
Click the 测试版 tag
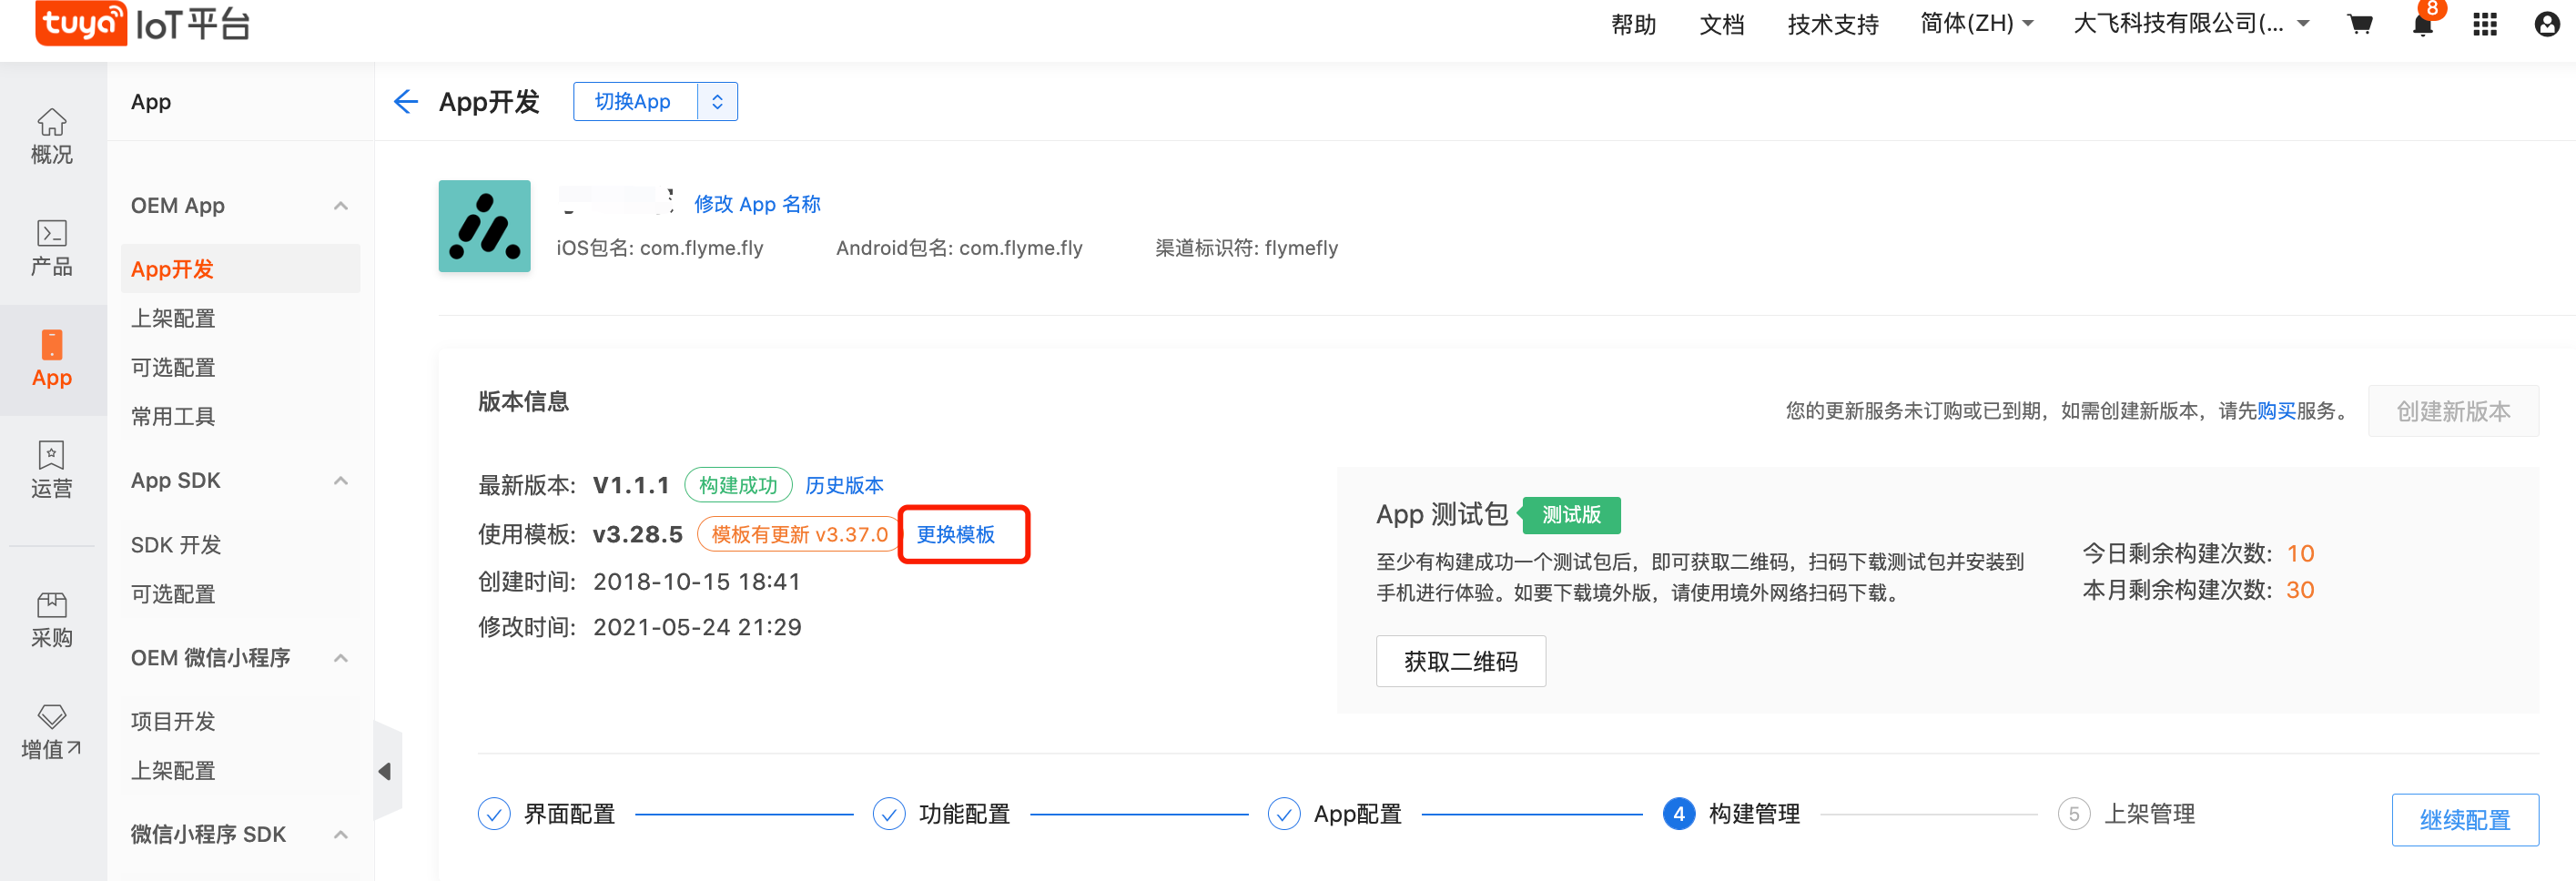1570,515
